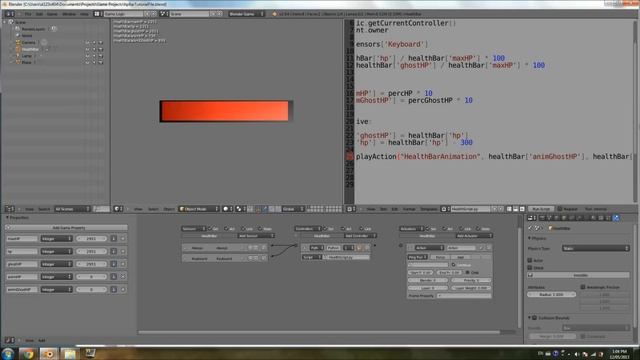Click the Invisible button in Physics panel
The height and width of the screenshot is (360, 640).
(578, 276)
